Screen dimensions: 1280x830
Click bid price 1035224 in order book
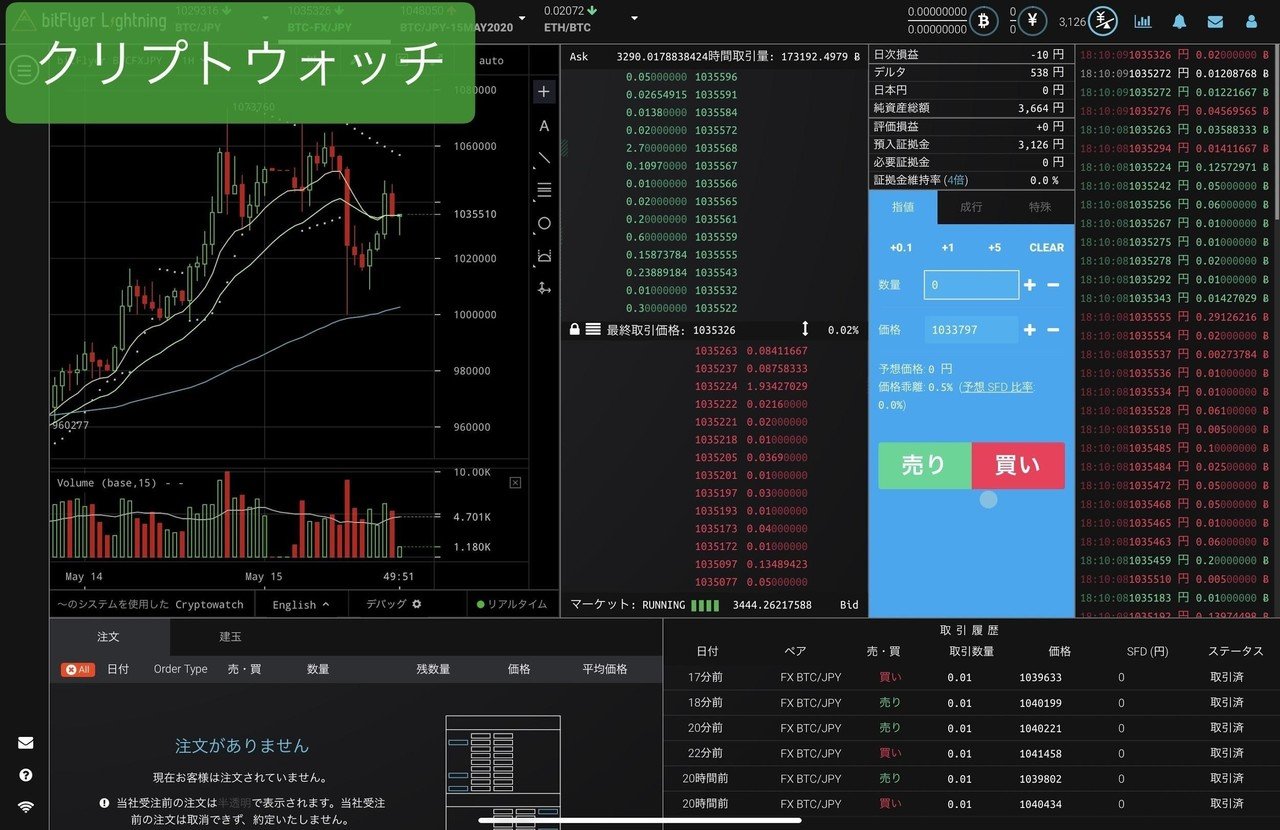tap(716, 386)
